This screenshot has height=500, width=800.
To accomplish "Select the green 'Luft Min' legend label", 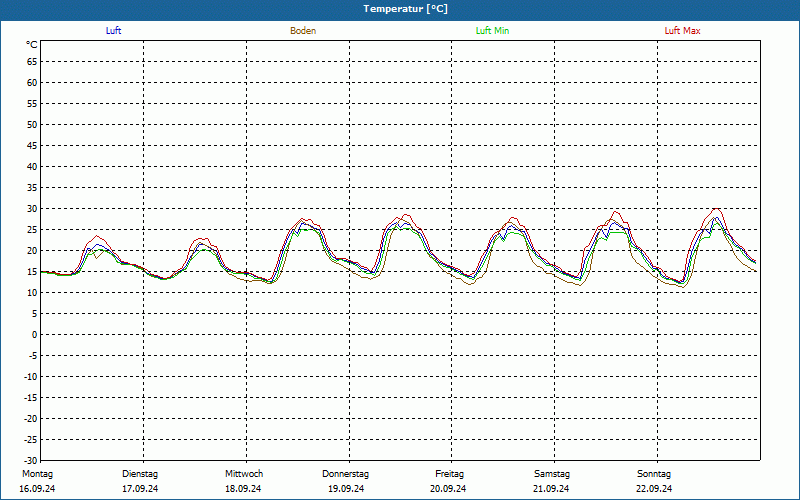I will pos(492,31).
